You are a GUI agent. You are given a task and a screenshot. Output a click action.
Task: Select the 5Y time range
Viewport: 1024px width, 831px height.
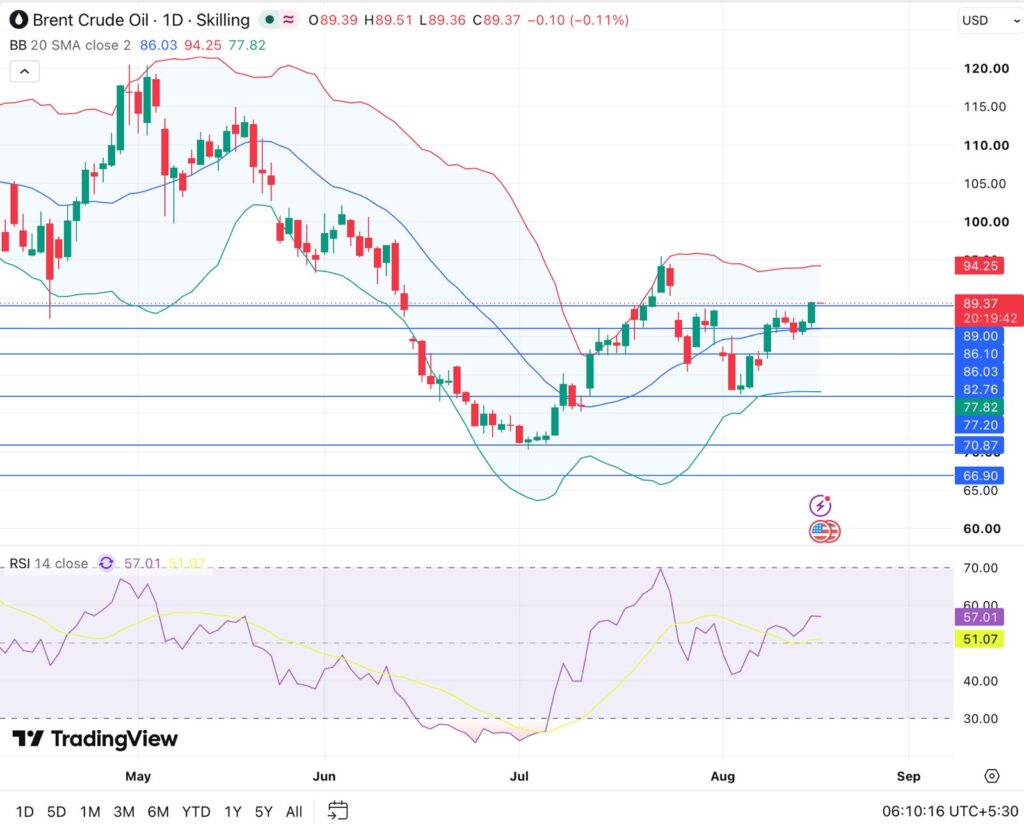tap(263, 811)
